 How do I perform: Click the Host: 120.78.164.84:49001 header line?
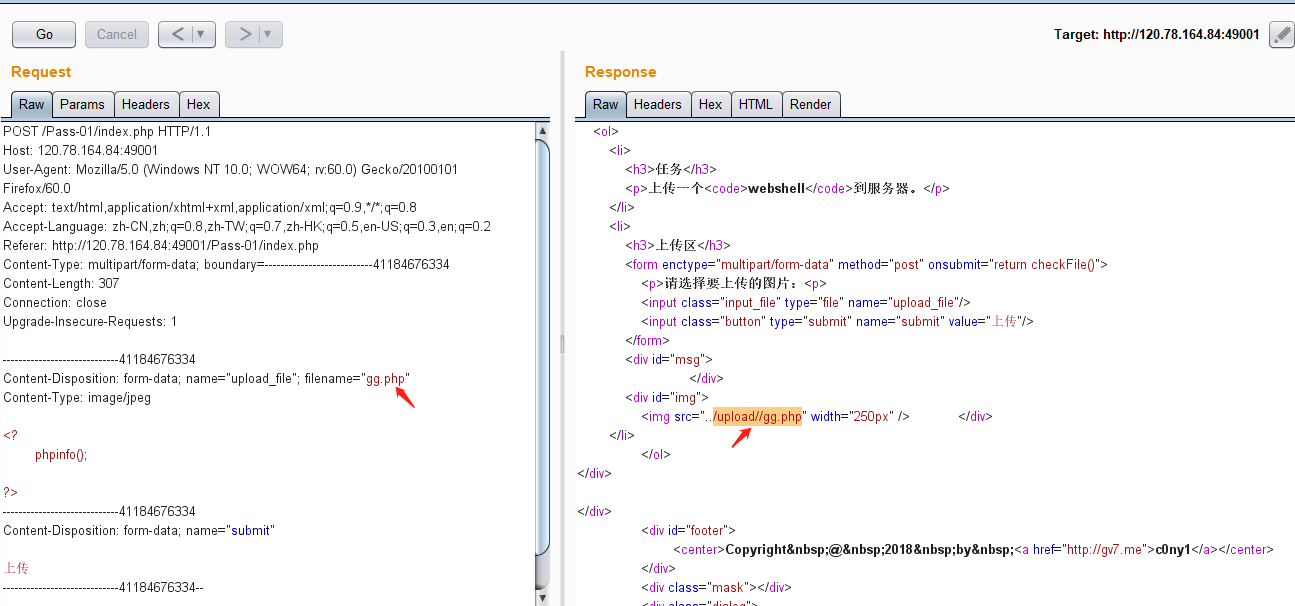[80, 150]
